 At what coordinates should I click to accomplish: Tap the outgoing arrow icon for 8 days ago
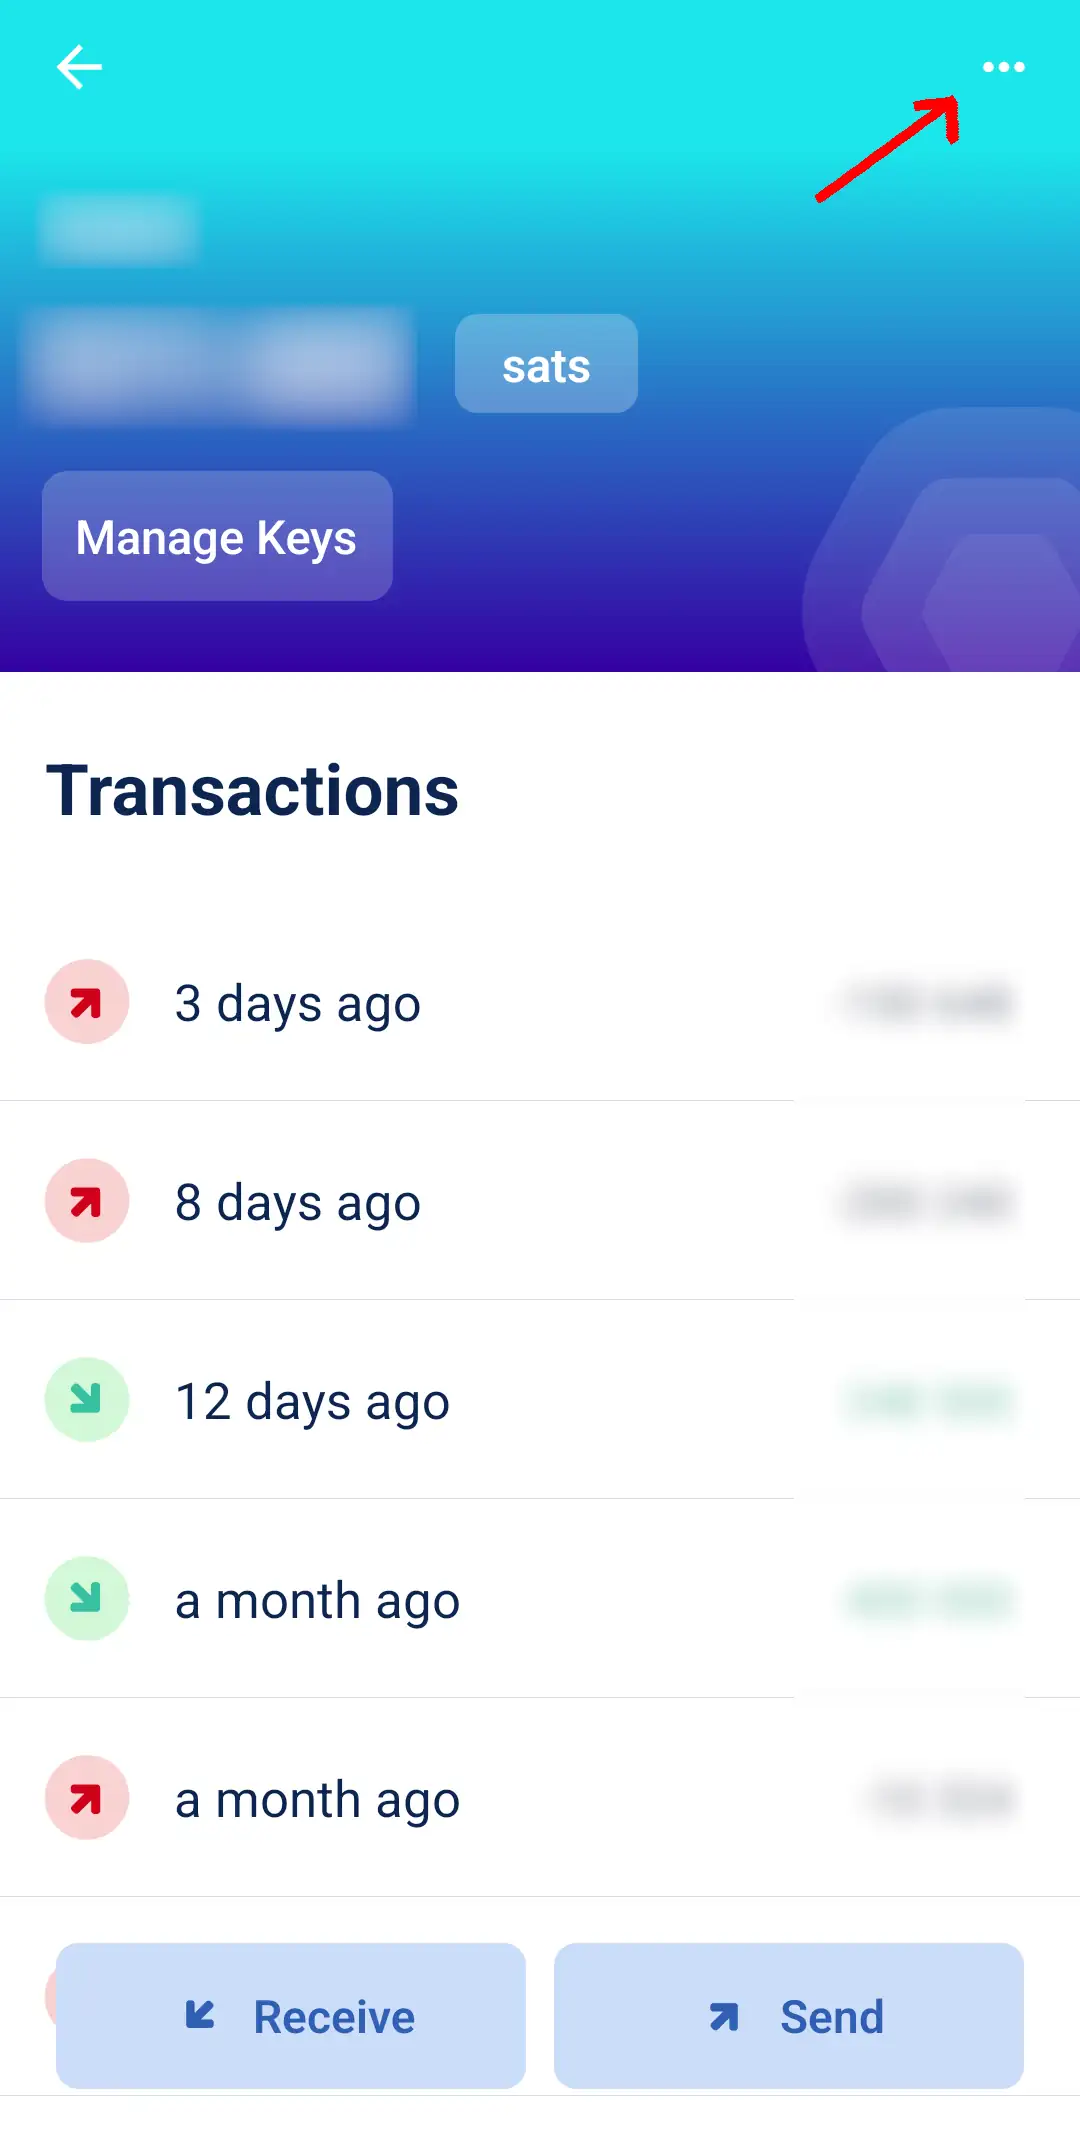pyautogui.click(x=87, y=1201)
